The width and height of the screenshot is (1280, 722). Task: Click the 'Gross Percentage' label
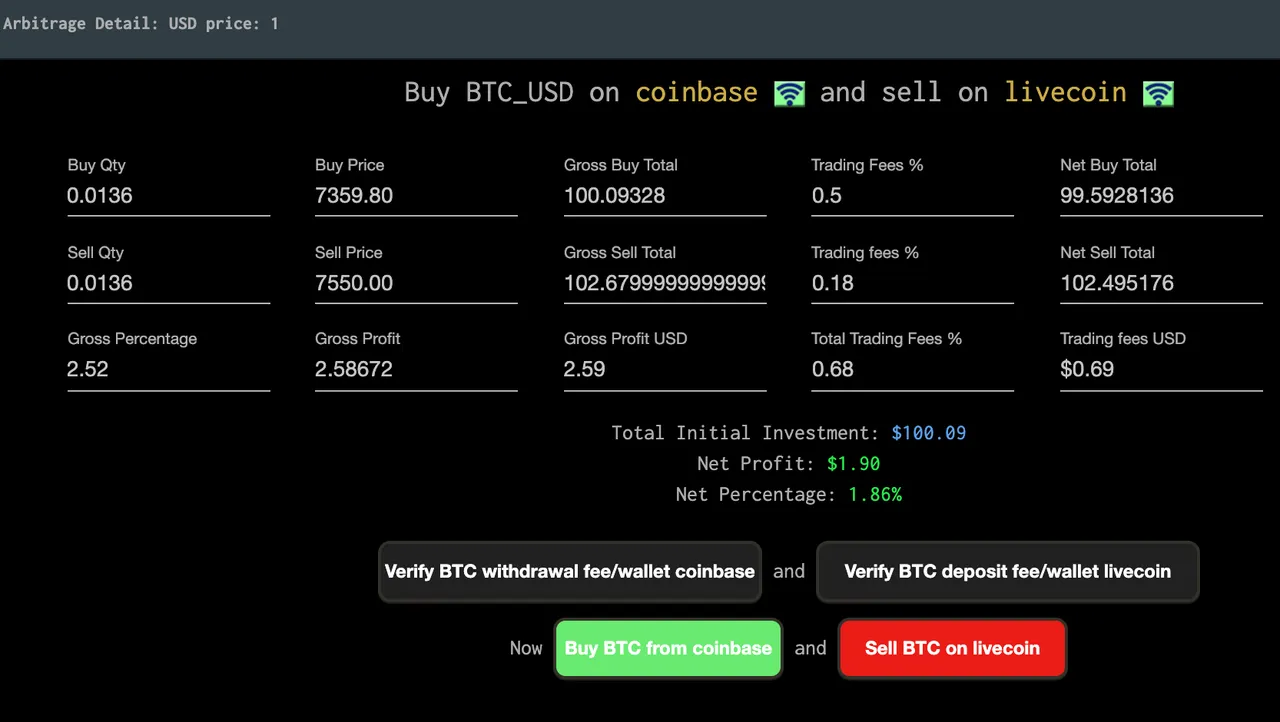[x=132, y=339]
